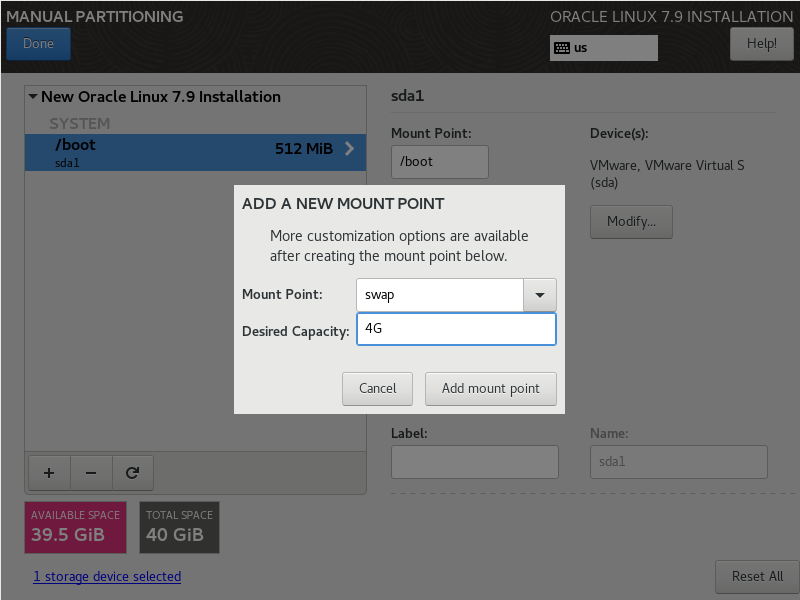
Task: Click the swap mount point text field
Action: [440, 295]
